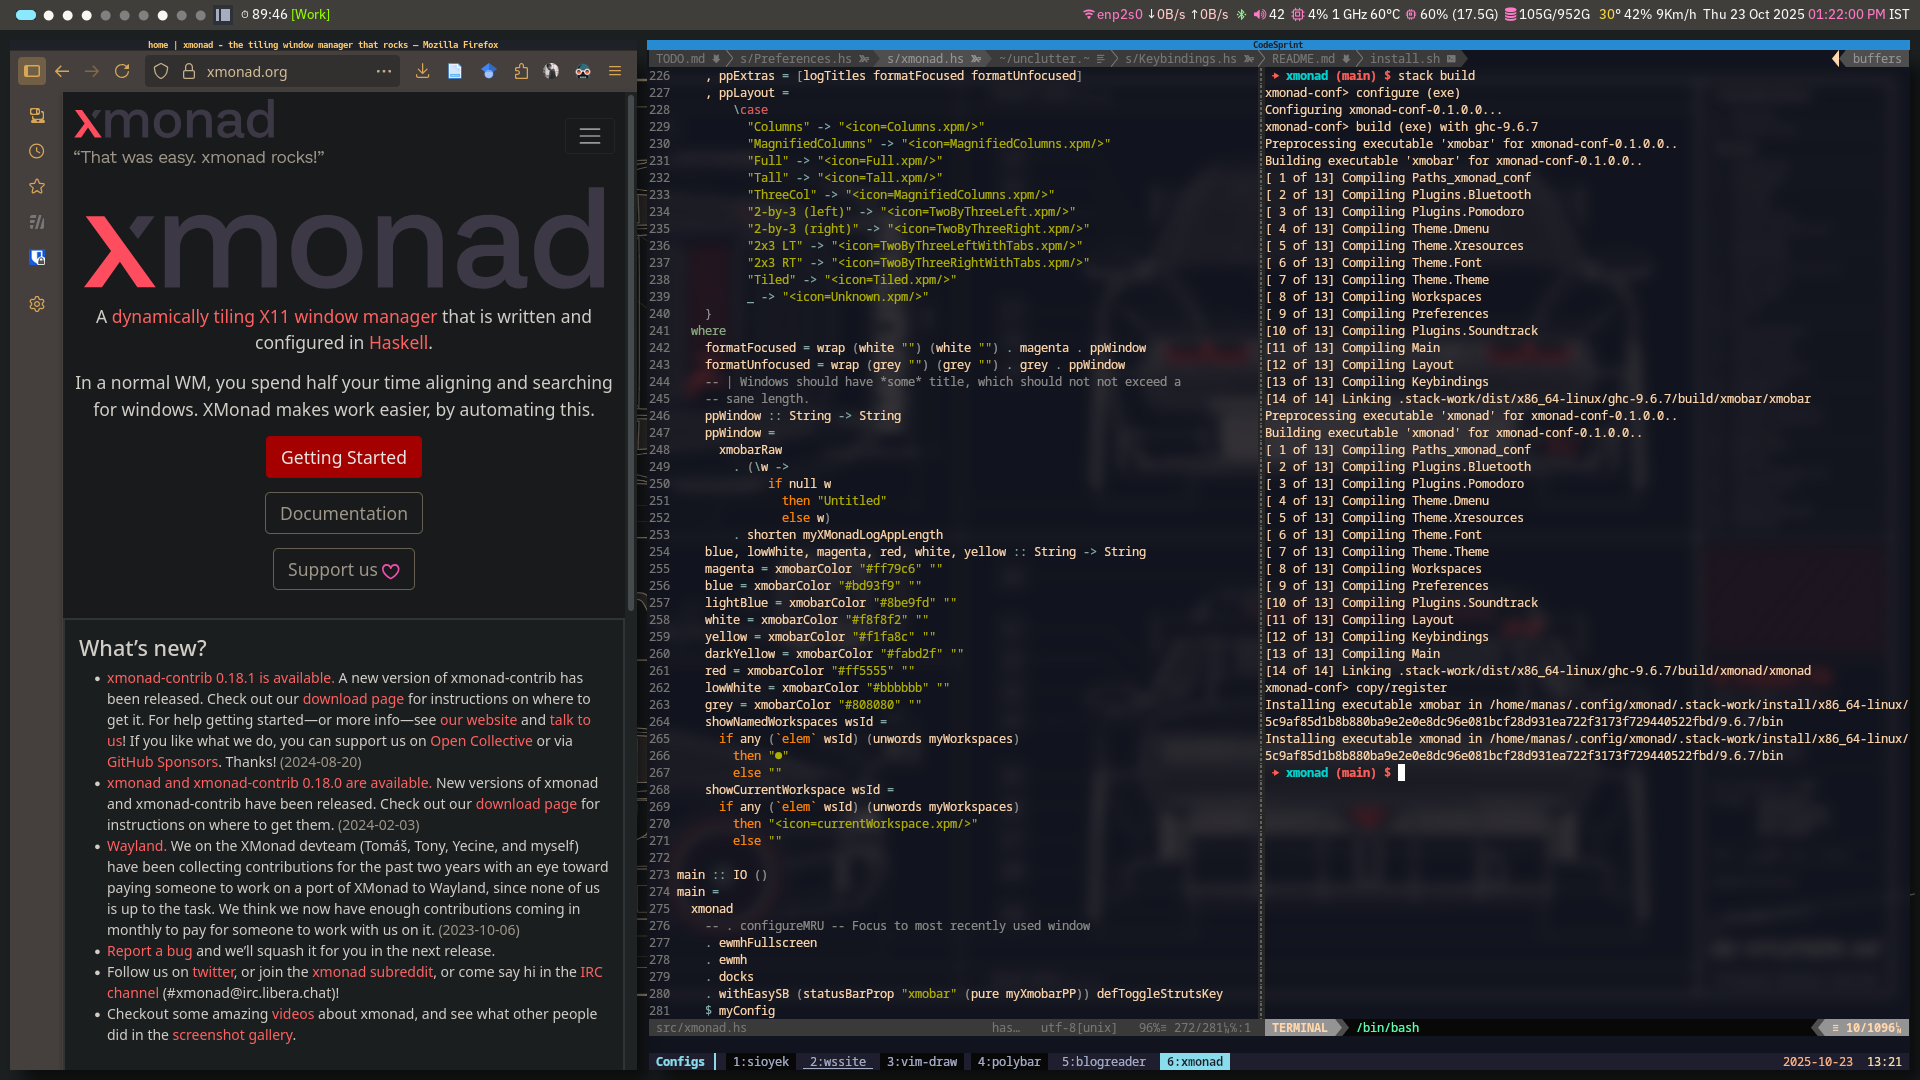This screenshot has height=1080, width=1920.
Task: Open history via the clock sidebar icon
Action: [37, 151]
